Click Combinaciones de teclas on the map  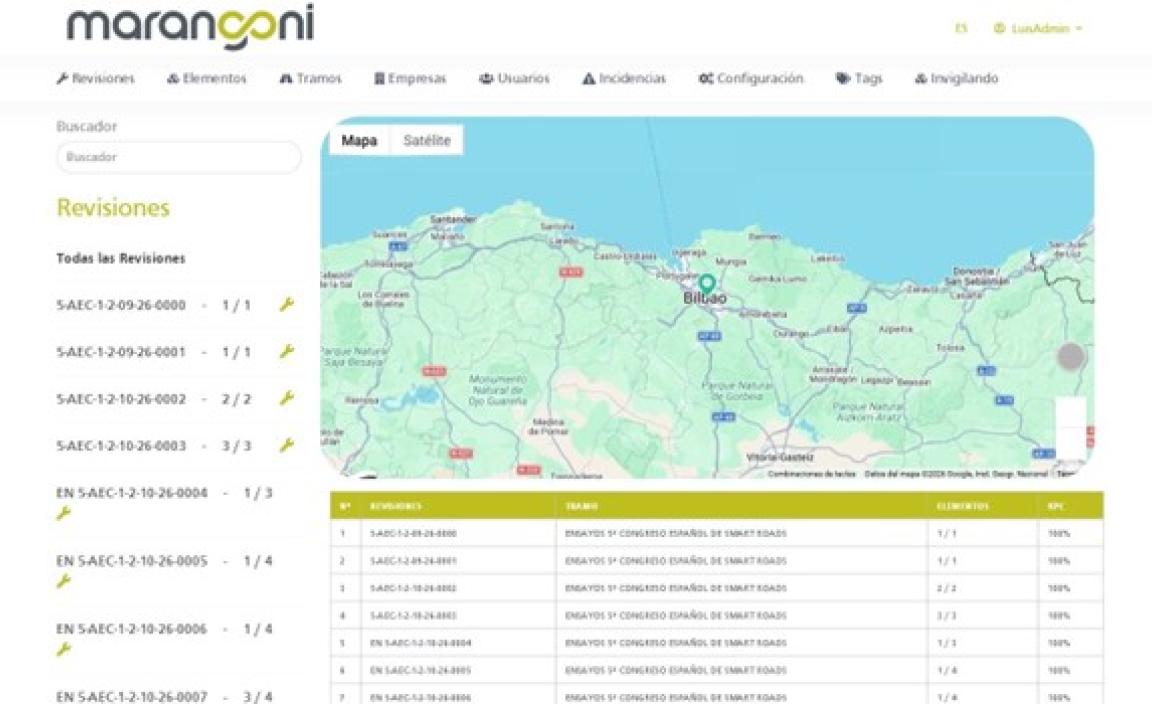[812, 474]
